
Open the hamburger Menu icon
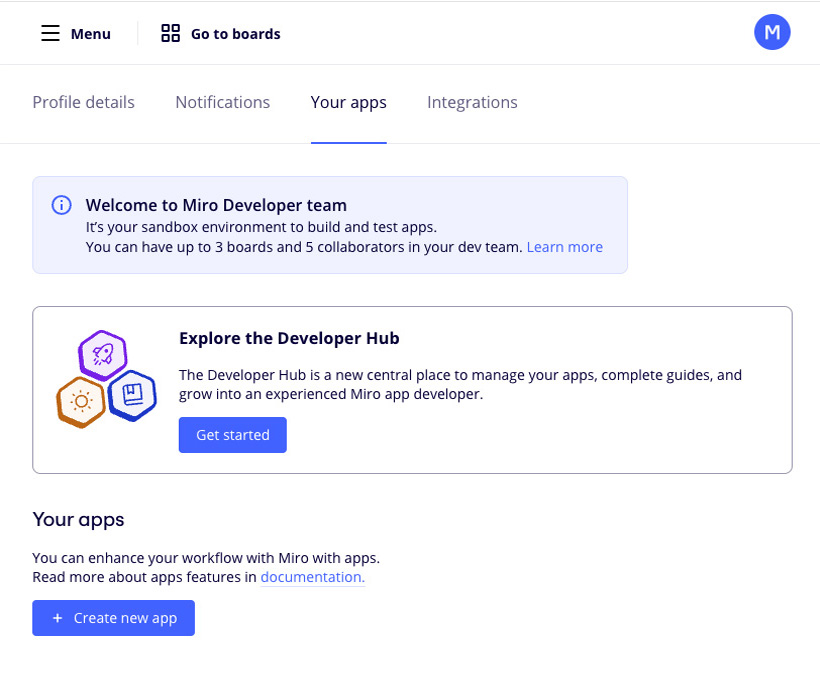pyautogui.click(x=51, y=33)
